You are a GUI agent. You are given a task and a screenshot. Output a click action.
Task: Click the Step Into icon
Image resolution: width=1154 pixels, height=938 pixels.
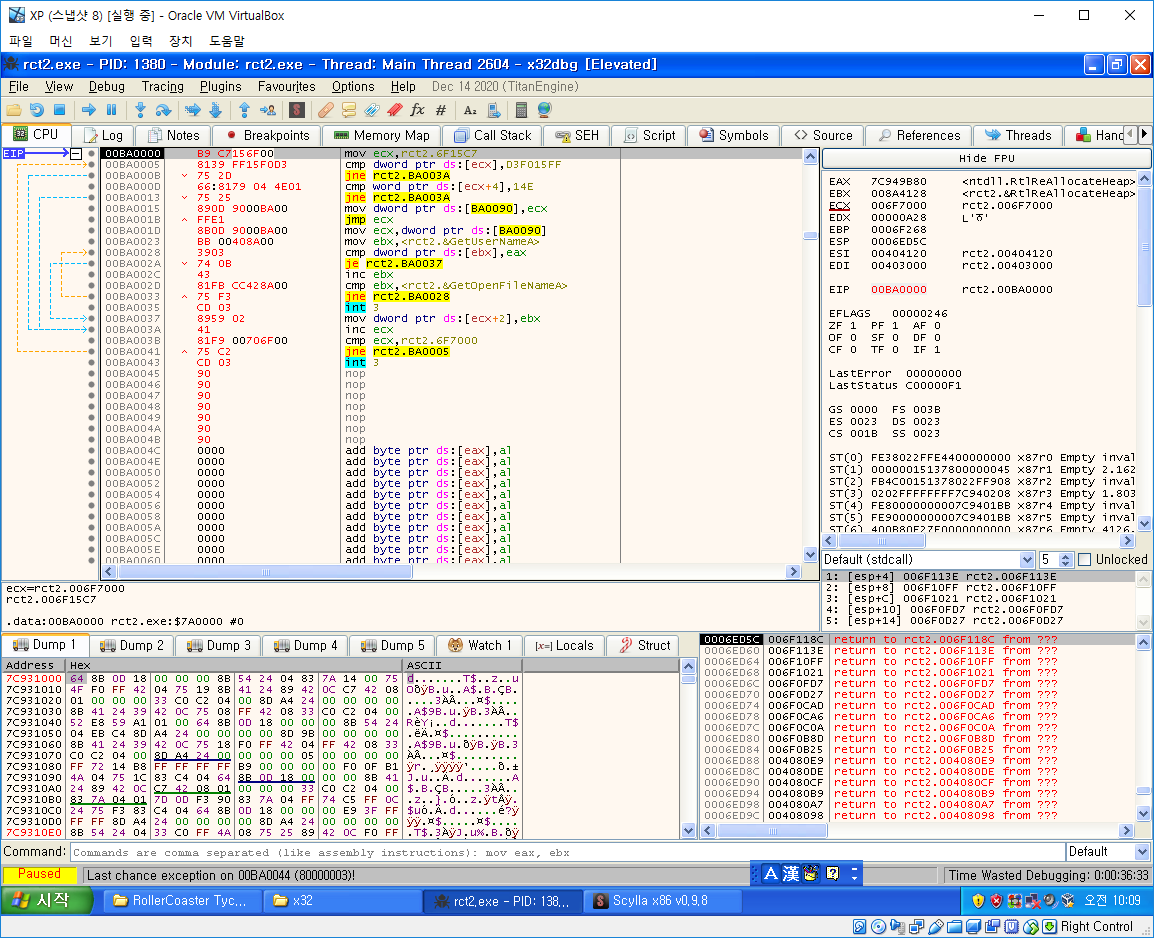[140, 110]
